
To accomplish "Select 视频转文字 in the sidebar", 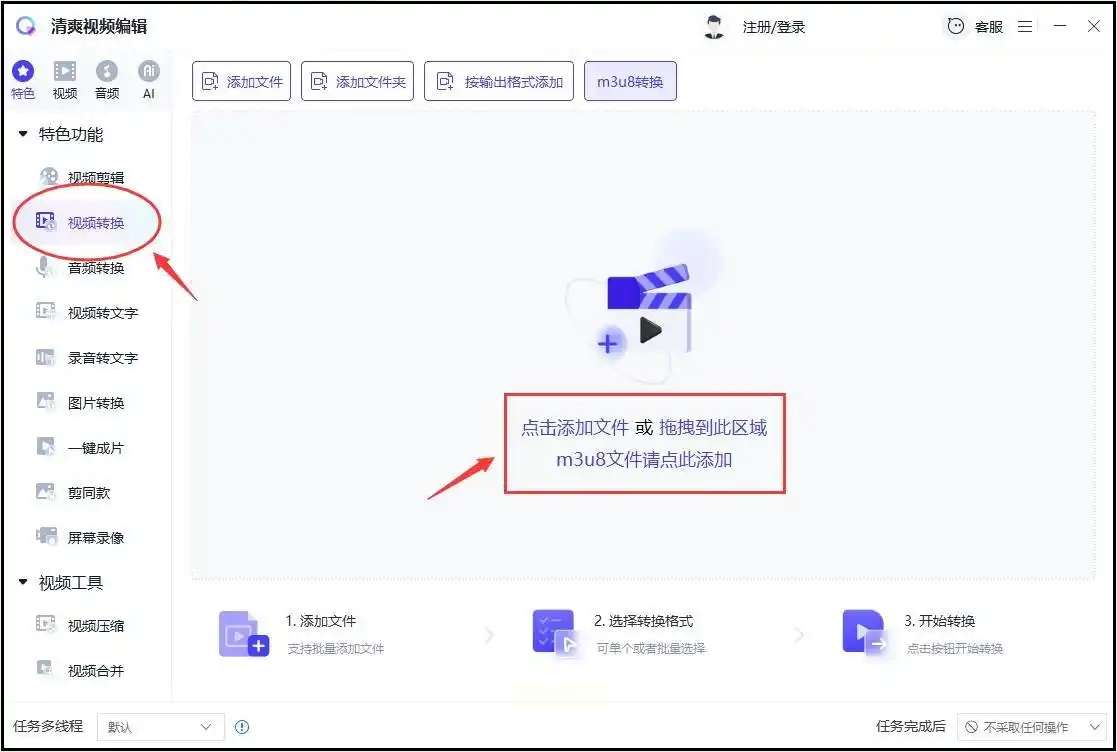I will tap(103, 313).
